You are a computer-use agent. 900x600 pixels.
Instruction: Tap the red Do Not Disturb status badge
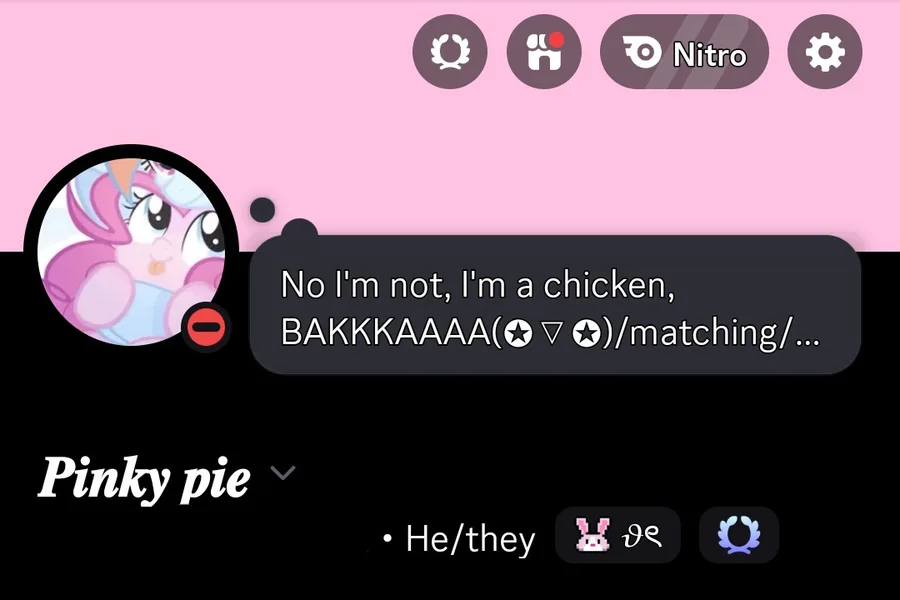pos(207,327)
